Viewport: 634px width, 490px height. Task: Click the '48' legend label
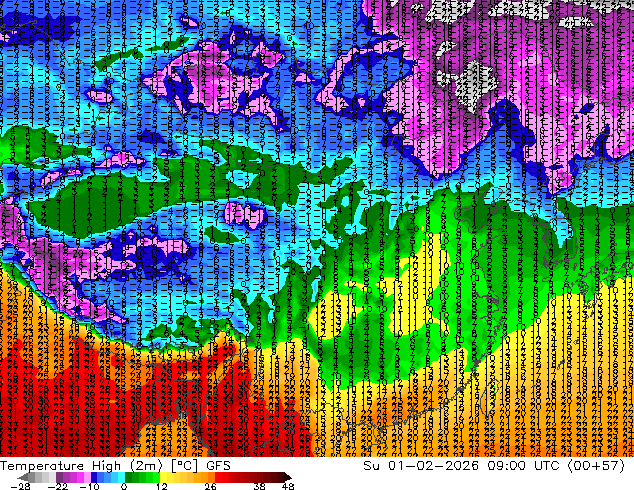click(288, 486)
